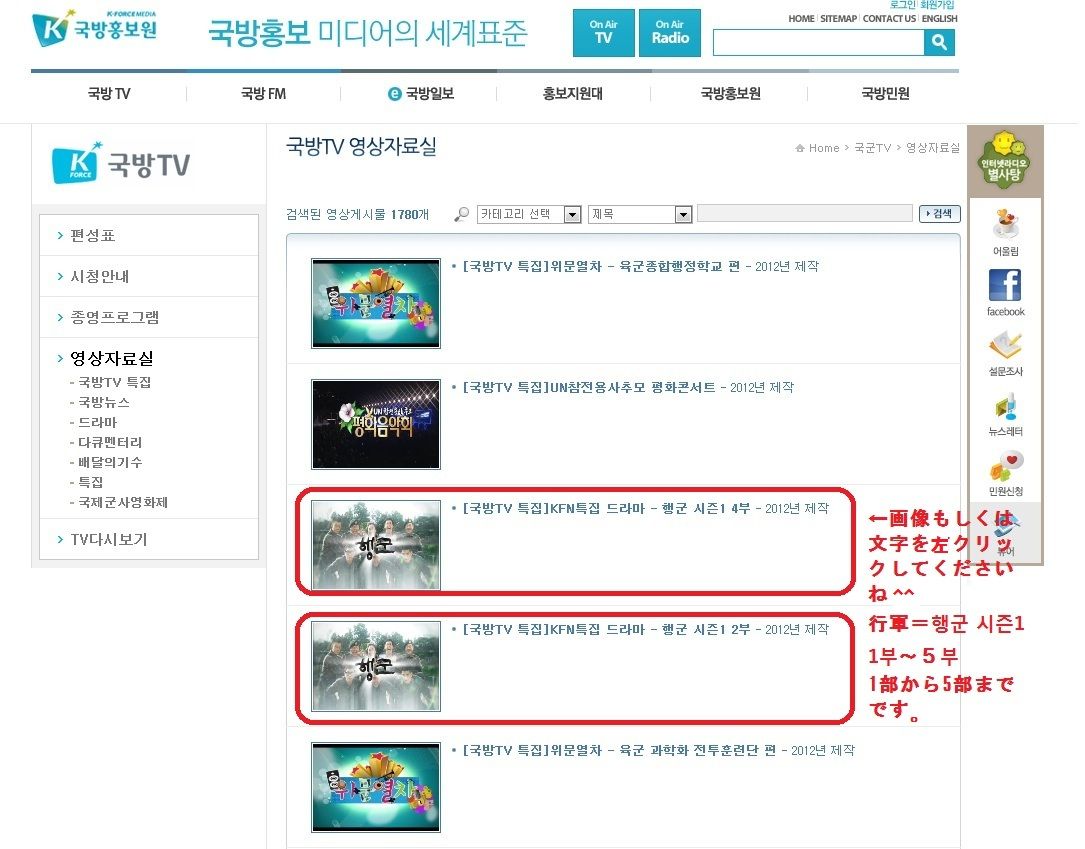Open the 위문열차 육군종합행정학교 편 thumbnail
1085x849 pixels.
tap(376, 303)
